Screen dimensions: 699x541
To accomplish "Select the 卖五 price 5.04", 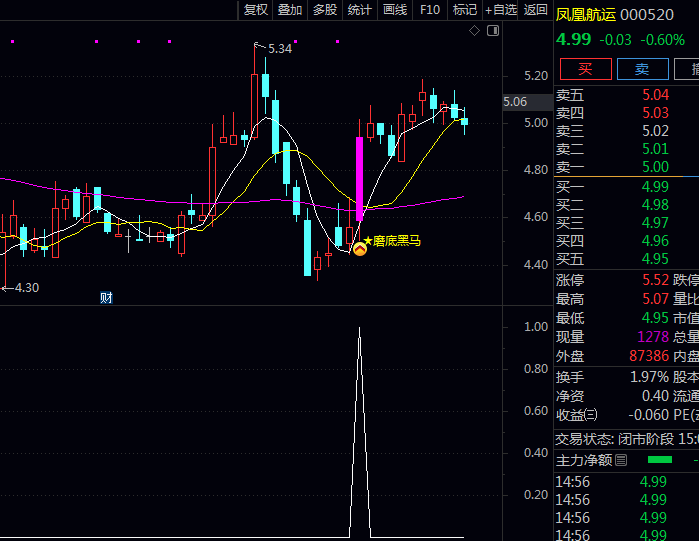I will click(x=655, y=95).
